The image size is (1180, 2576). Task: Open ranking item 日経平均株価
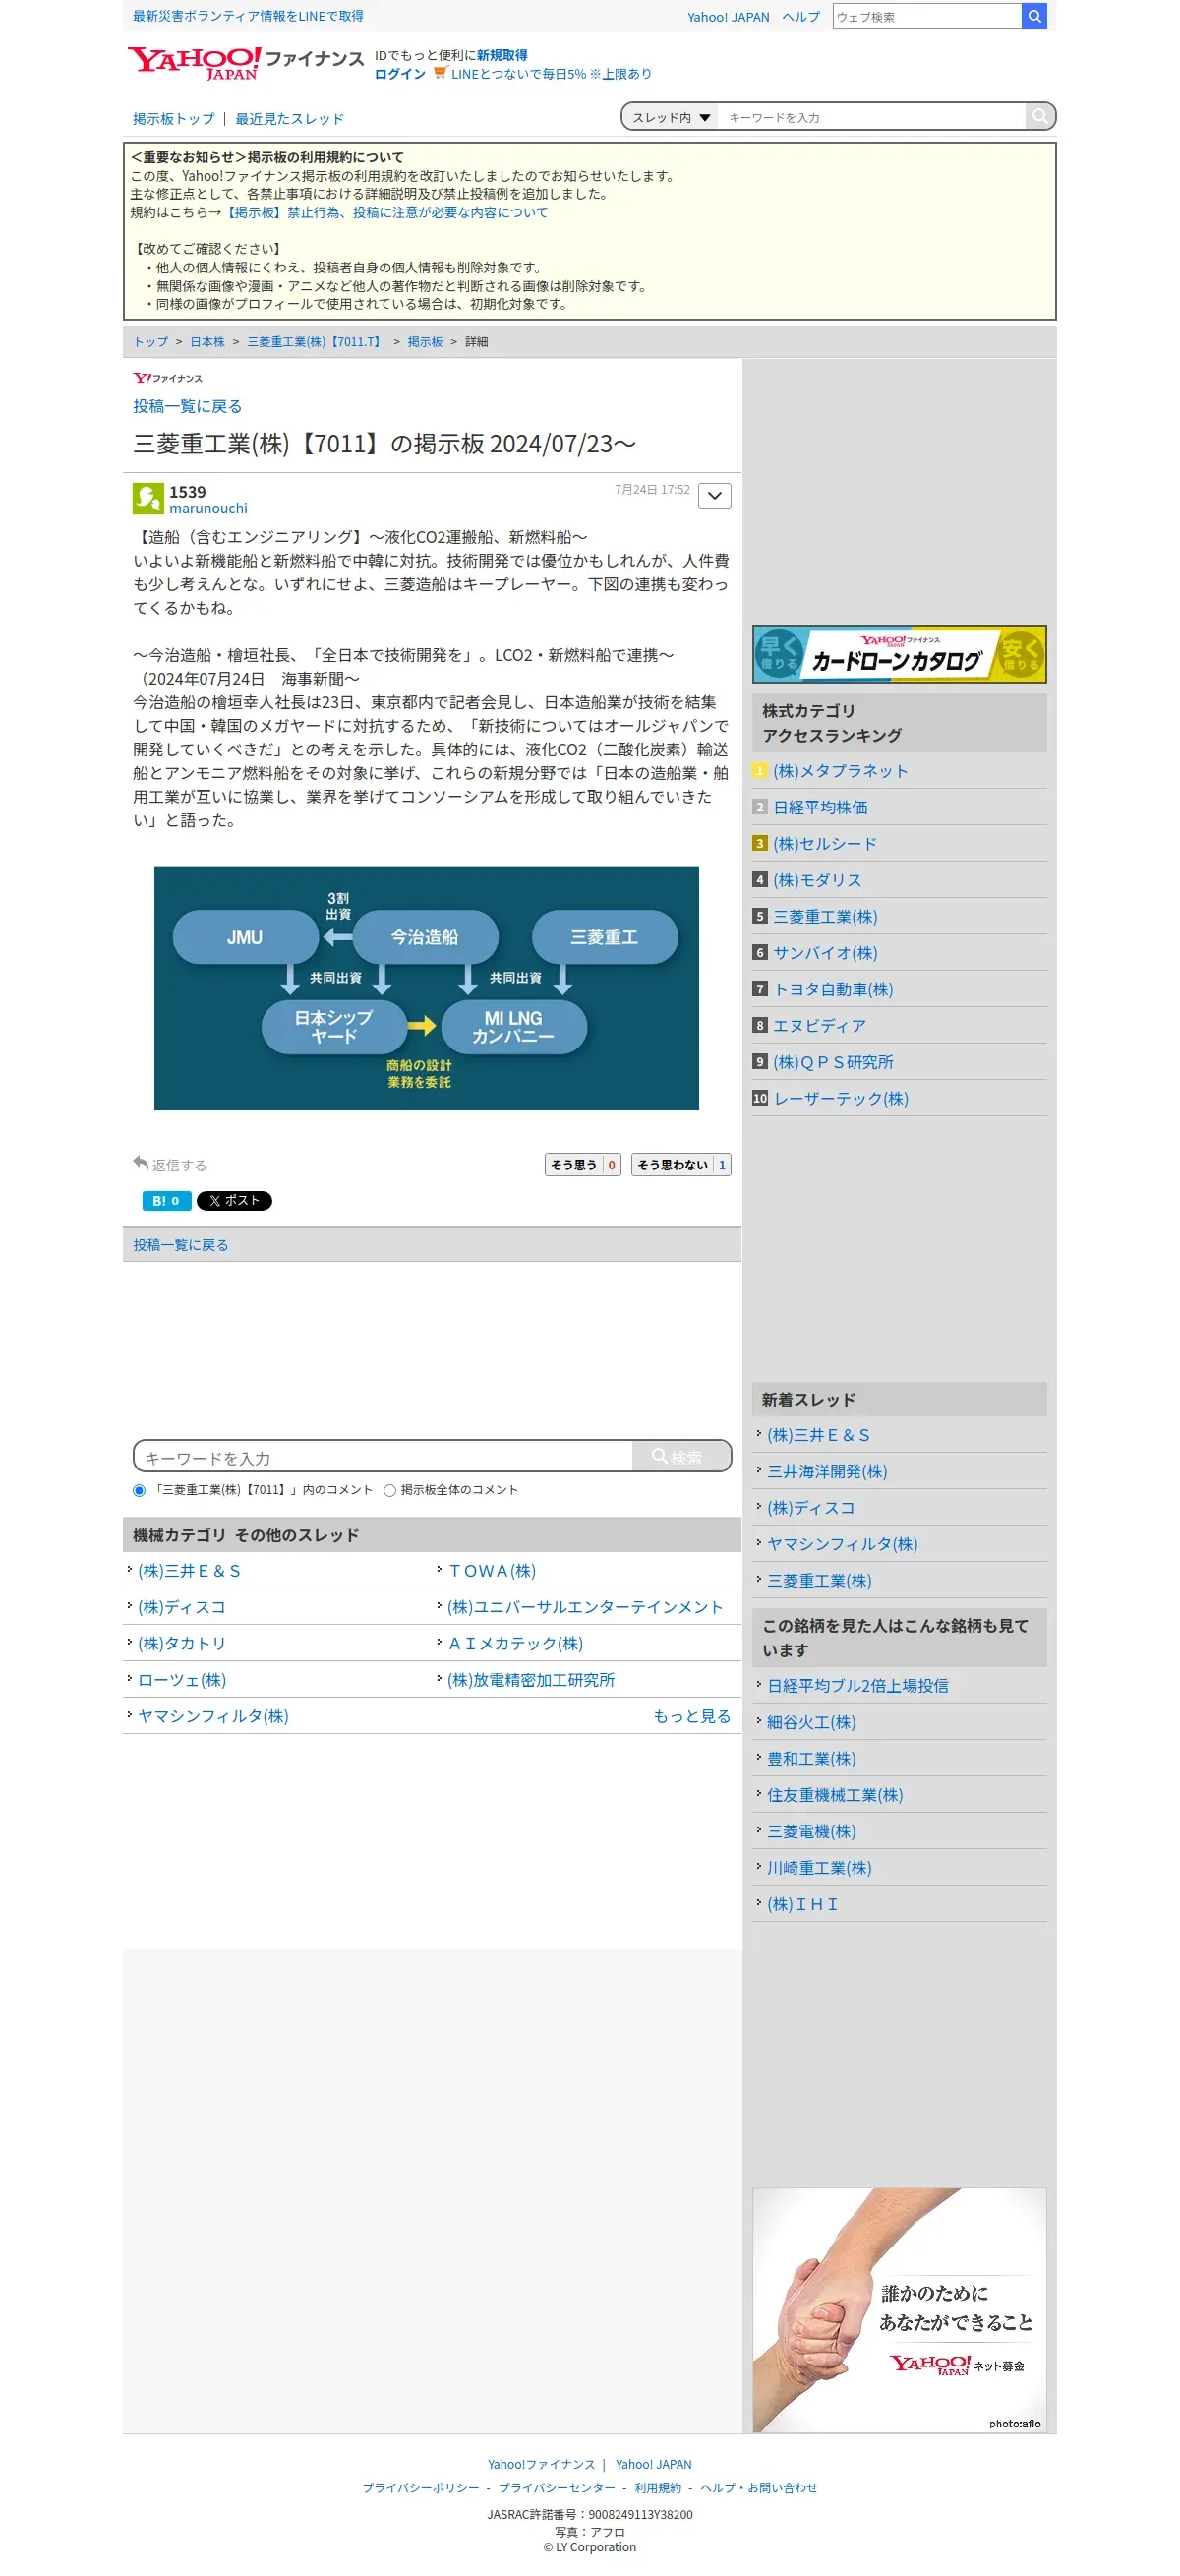tap(820, 807)
